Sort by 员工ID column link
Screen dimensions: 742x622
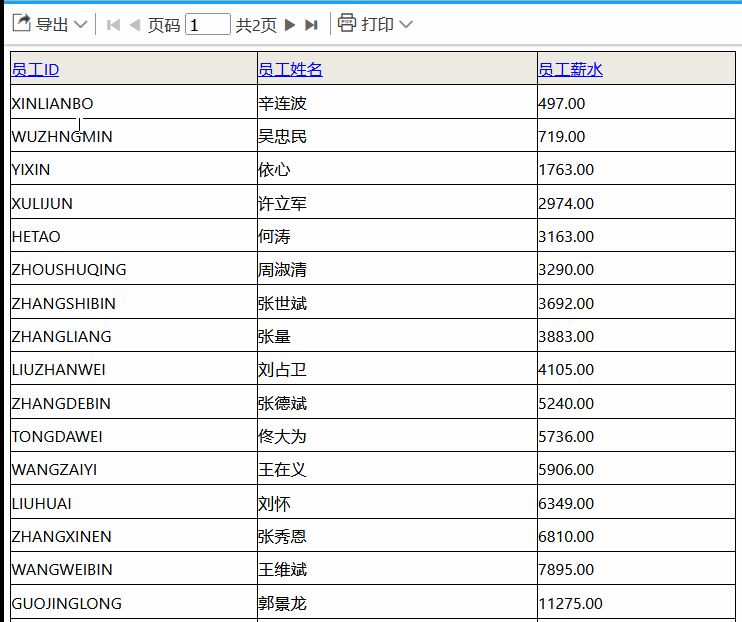(35, 70)
